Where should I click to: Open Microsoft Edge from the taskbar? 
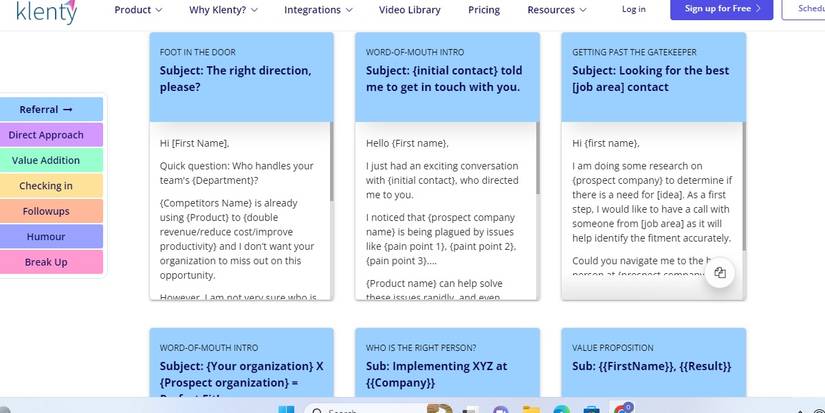(562, 409)
